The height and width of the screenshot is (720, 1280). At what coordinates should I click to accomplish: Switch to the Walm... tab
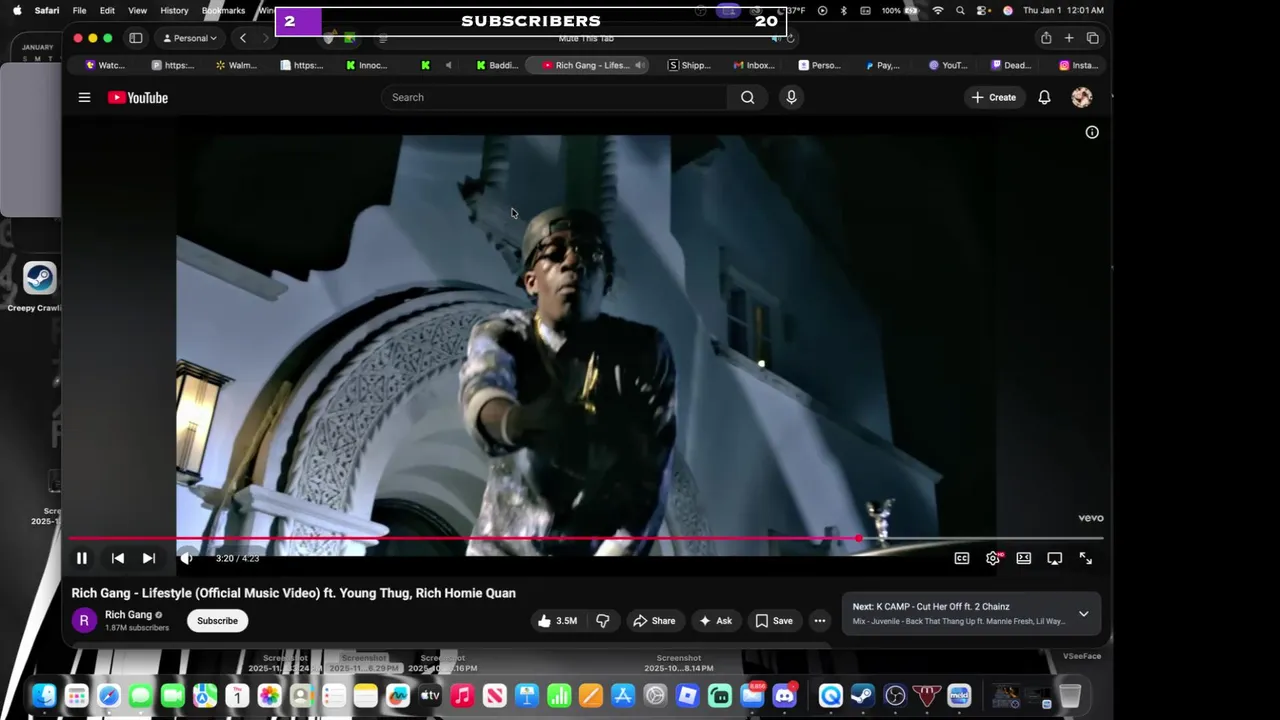pos(236,65)
